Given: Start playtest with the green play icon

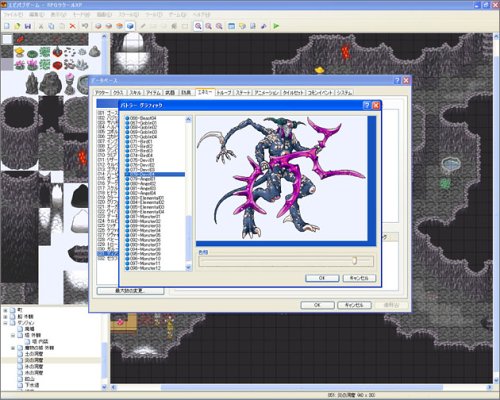Looking at the screenshot, I should coord(276,26).
